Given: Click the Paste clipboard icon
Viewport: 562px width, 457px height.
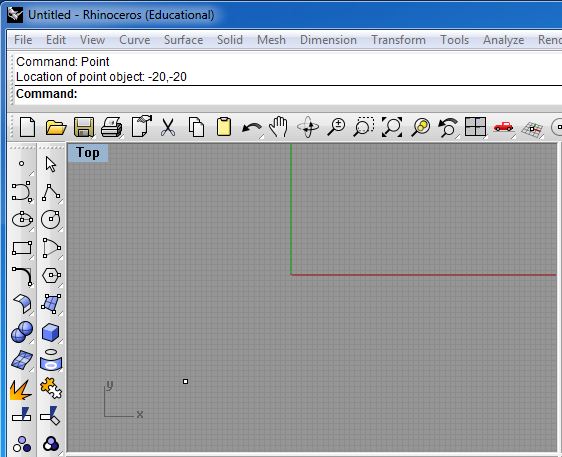Looking at the screenshot, I should 224,127.
